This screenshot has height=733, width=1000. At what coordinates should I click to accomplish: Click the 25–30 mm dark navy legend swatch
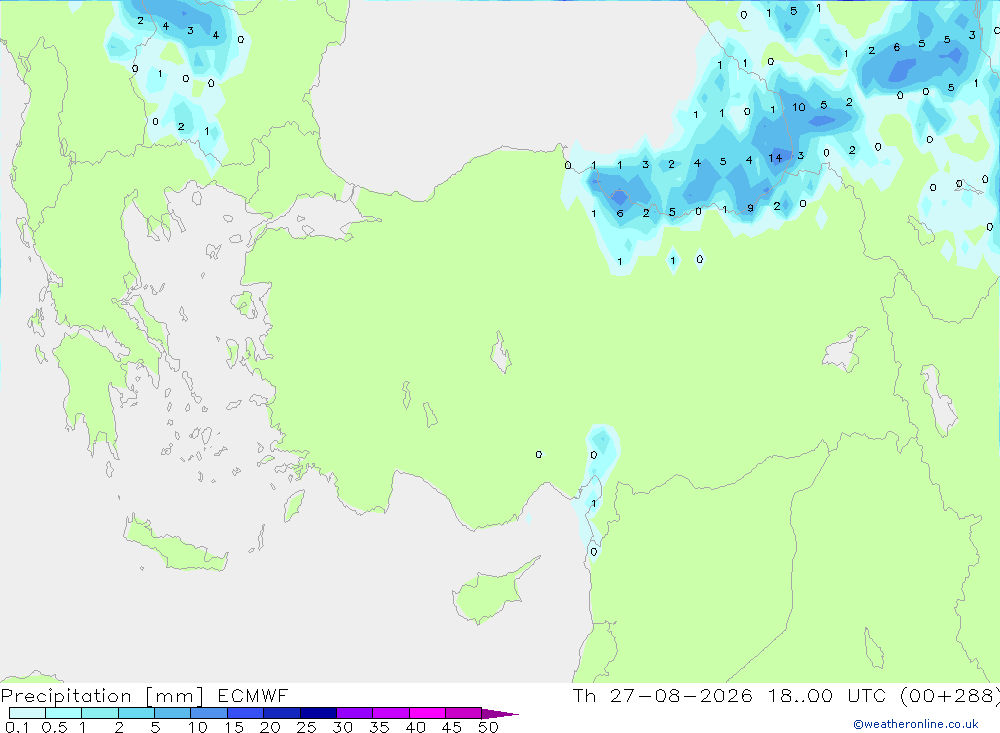(x=318, y=713)
